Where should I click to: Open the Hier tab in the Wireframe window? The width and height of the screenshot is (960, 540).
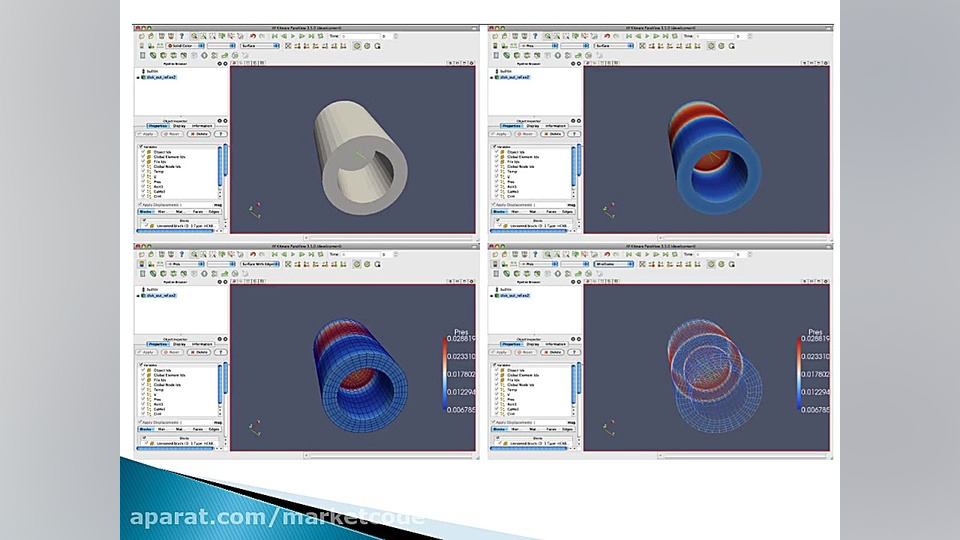click(x=515, y=430)
